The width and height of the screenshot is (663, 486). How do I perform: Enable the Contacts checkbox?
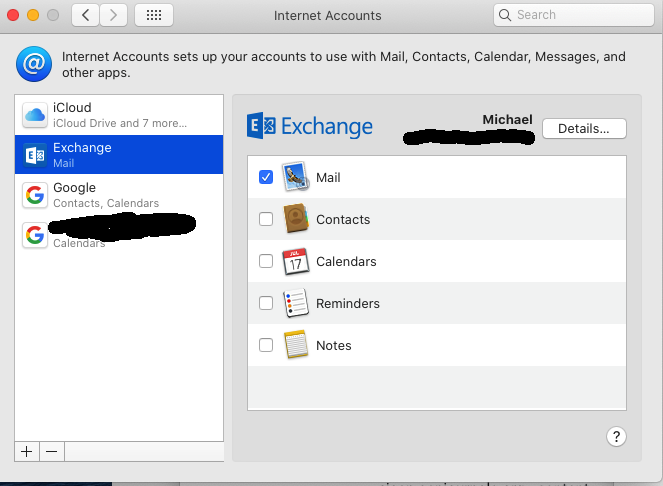tap(266, 219)
